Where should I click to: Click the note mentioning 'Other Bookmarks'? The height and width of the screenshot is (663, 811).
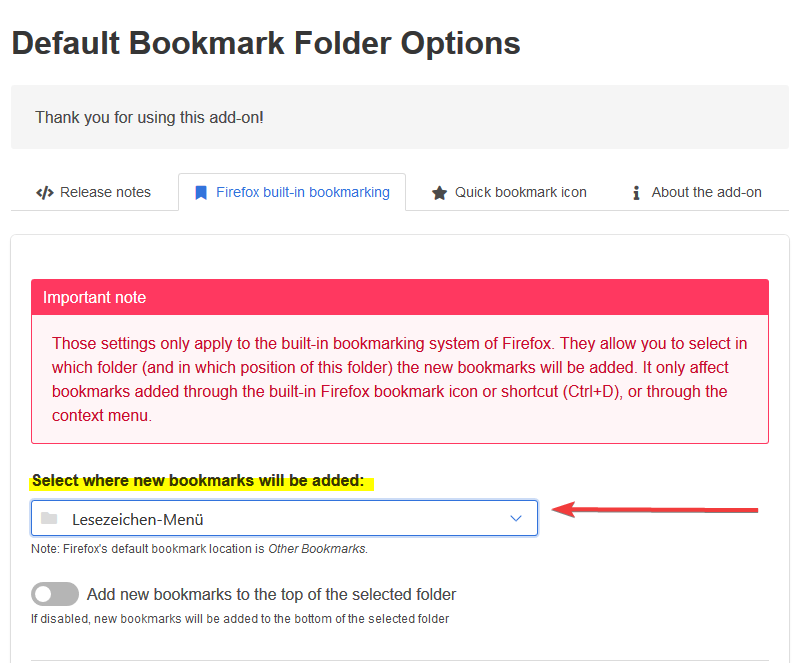pyautogui.click(x=199, y=549)
